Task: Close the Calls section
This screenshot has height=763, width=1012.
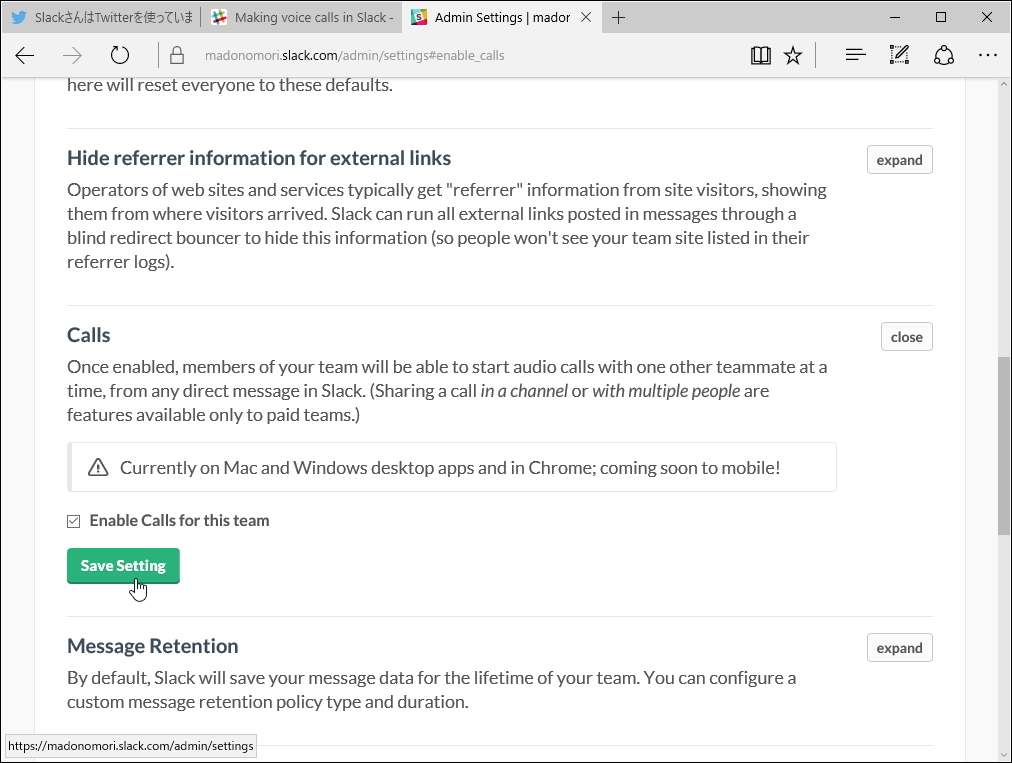Action: coord(906,337)
